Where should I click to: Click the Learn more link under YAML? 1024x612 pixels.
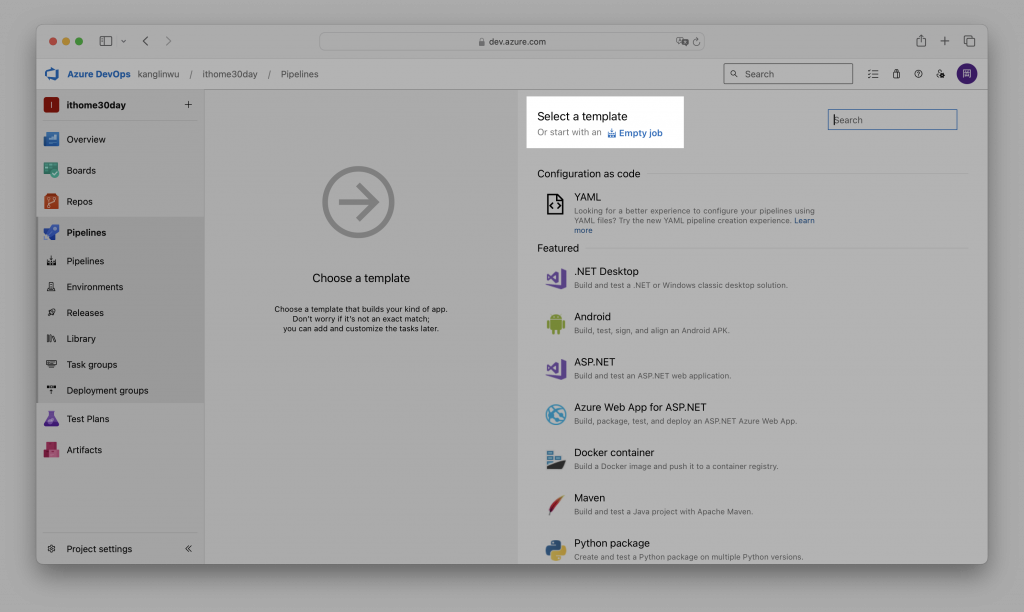[804, 221]
